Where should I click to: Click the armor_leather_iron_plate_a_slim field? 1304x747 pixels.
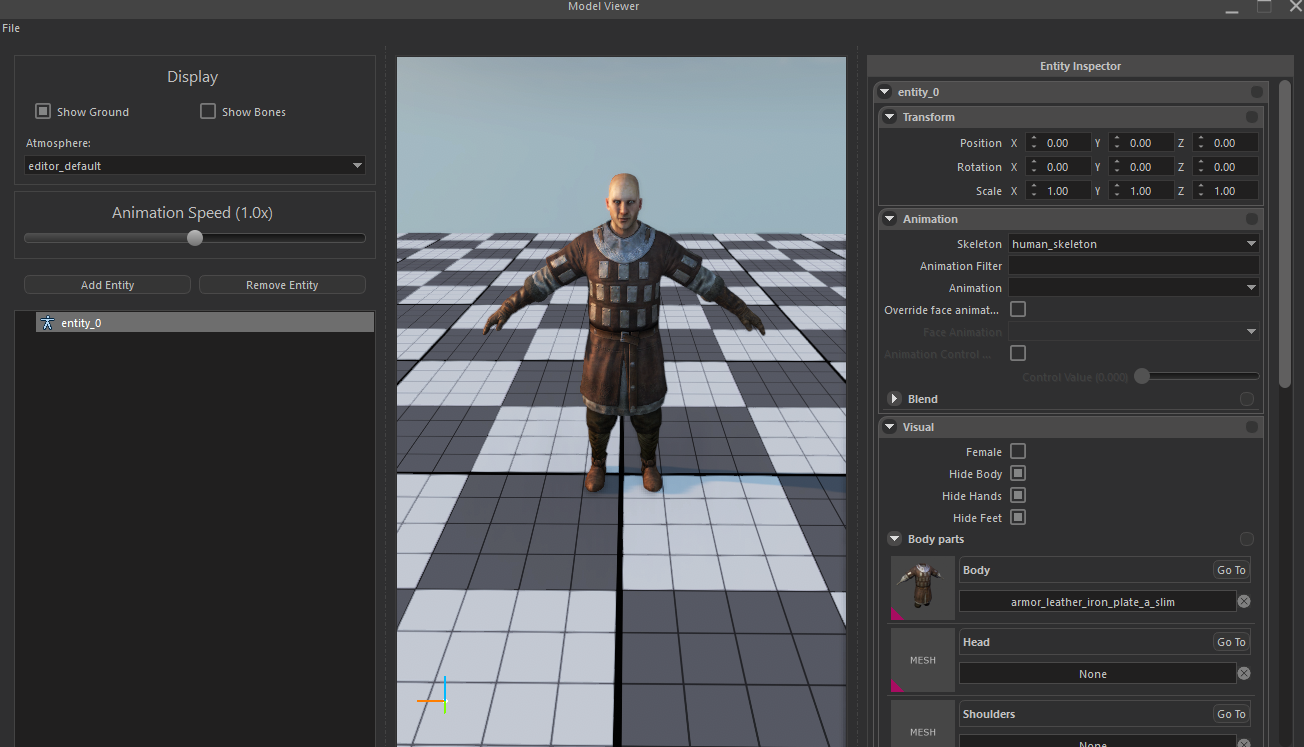pyautogui.click(x=1097, y=601)
